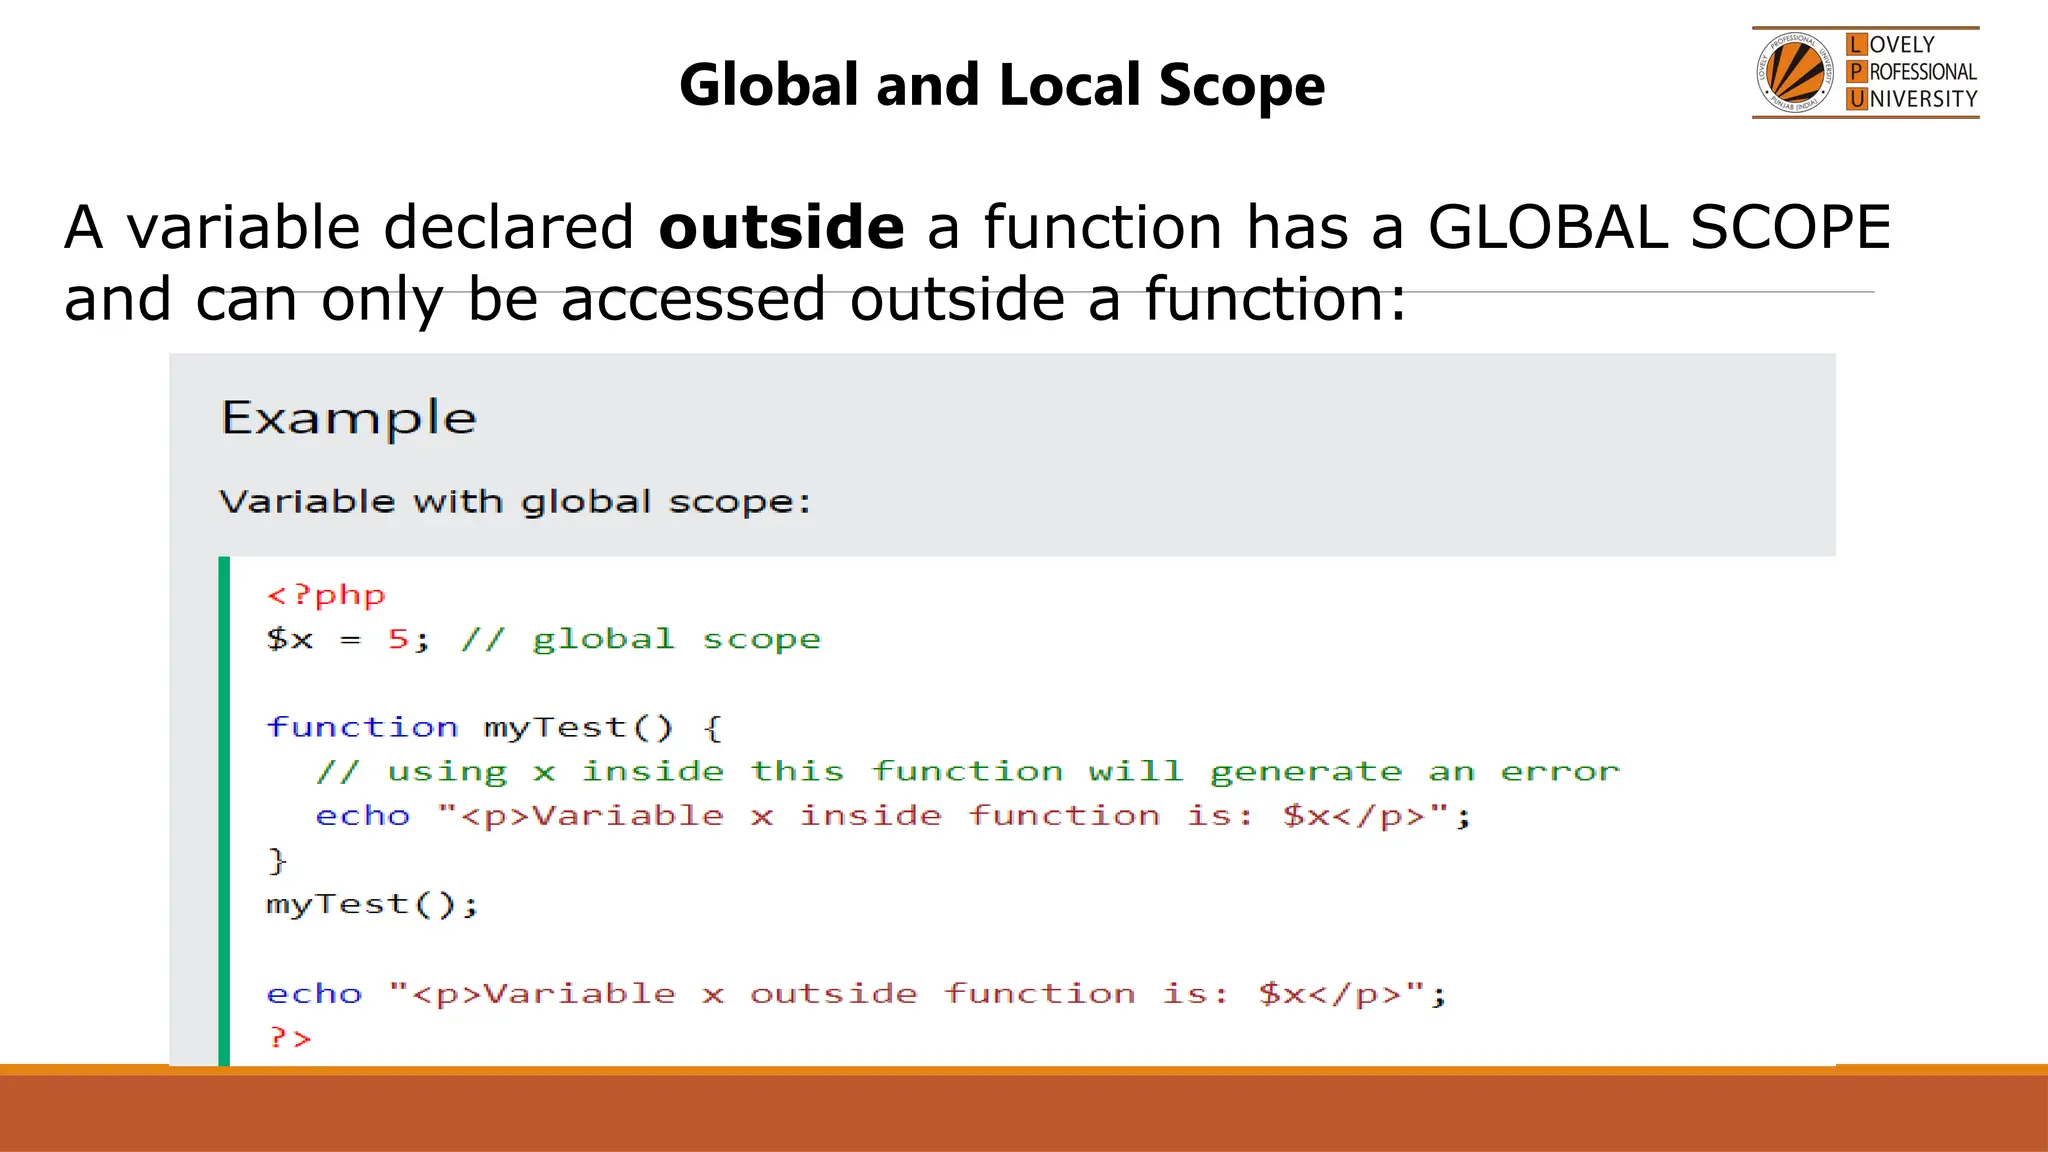Click the closing brace of myTest function
The image size is (2048, 1152).
click(277, 860)
